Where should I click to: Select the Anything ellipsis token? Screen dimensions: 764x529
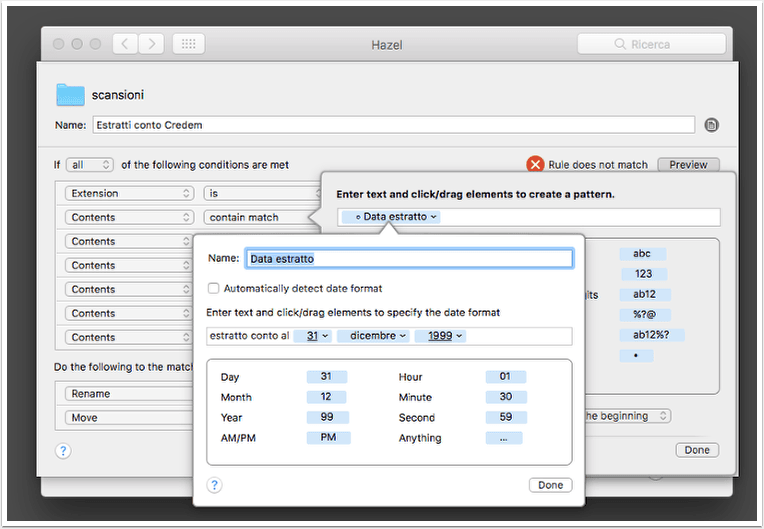click(504, 438)
